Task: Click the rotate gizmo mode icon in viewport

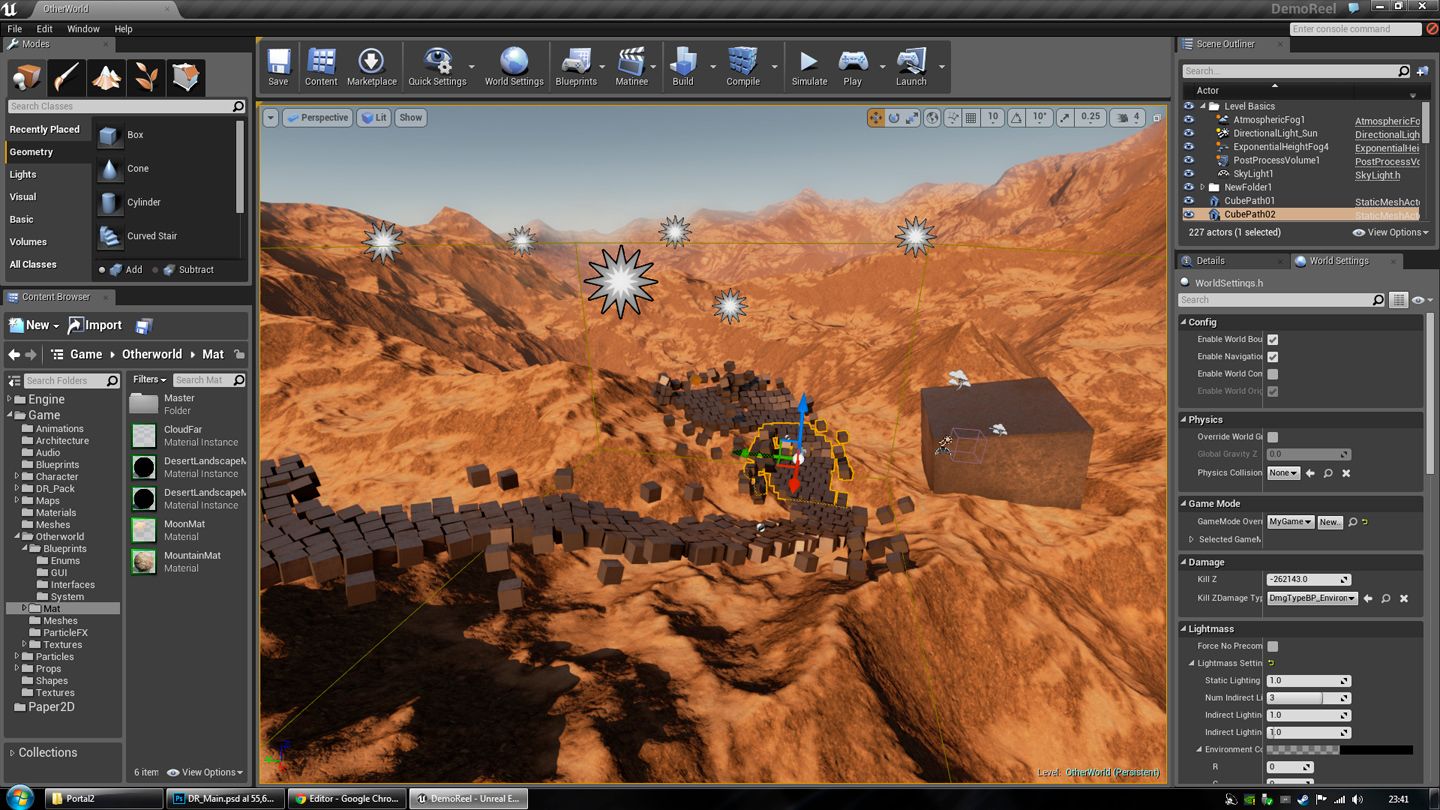Action: (x=894, y=118)
